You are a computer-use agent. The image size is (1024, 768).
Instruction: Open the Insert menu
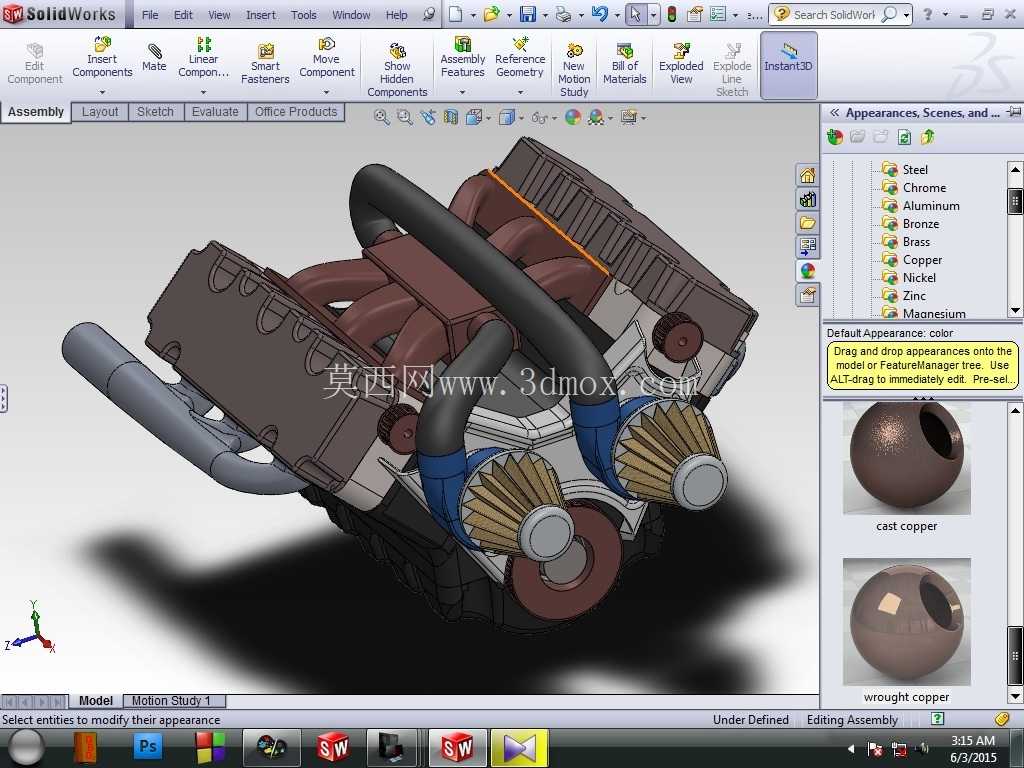[261, 14]
